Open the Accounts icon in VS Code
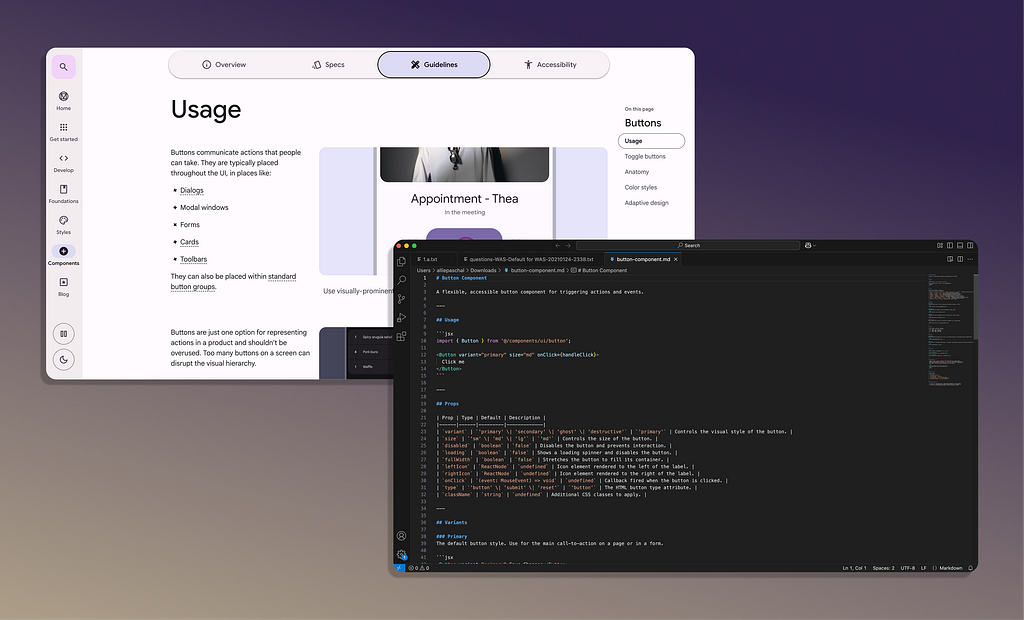Screen dimensions: 1024x620 click(x=402, y=536)
